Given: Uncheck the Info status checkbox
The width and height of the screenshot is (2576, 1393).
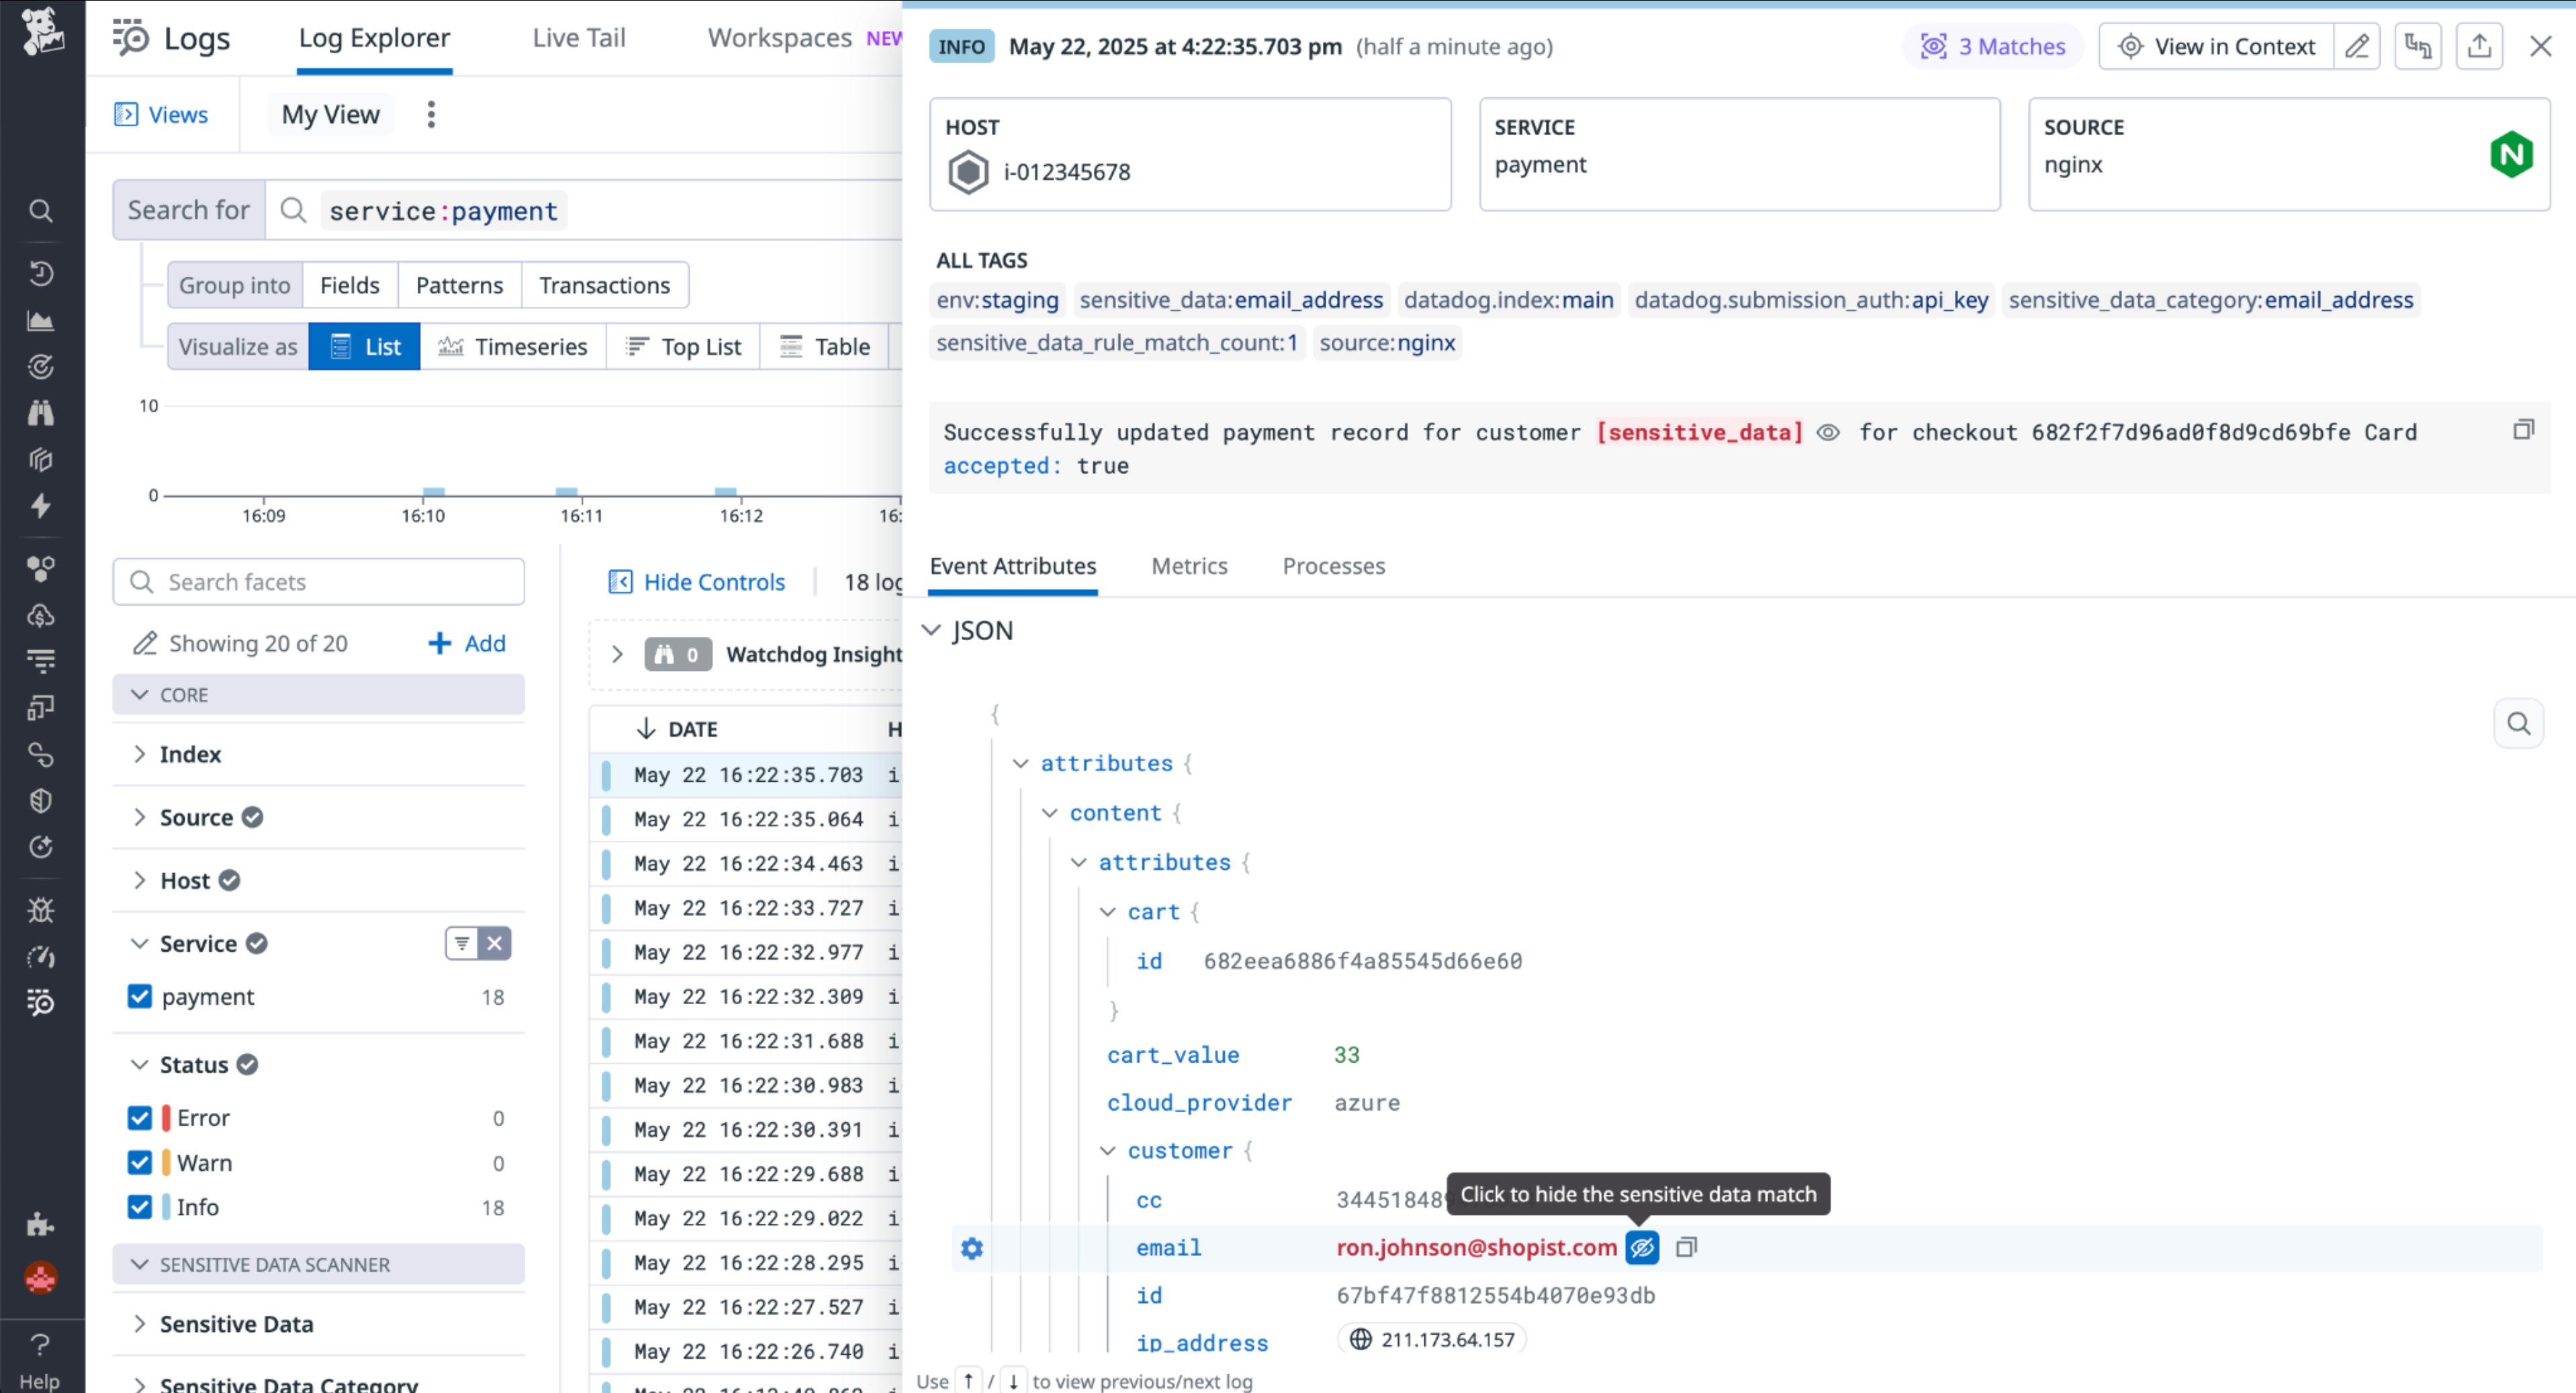Looking at the screenshot, I should (140, 1207).
